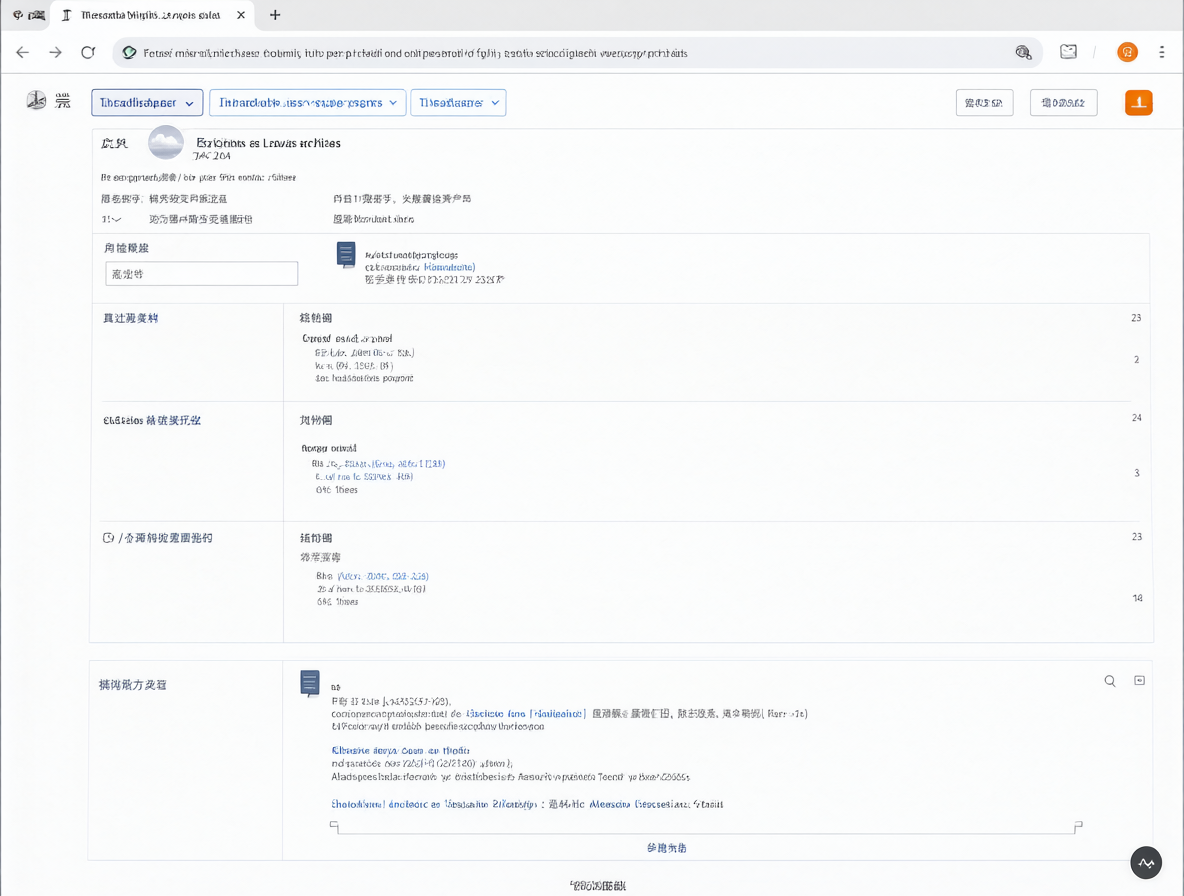1184x896 pixels.
Task: Click the left-column label of the bottom panel
Action: tap(133, 685)
